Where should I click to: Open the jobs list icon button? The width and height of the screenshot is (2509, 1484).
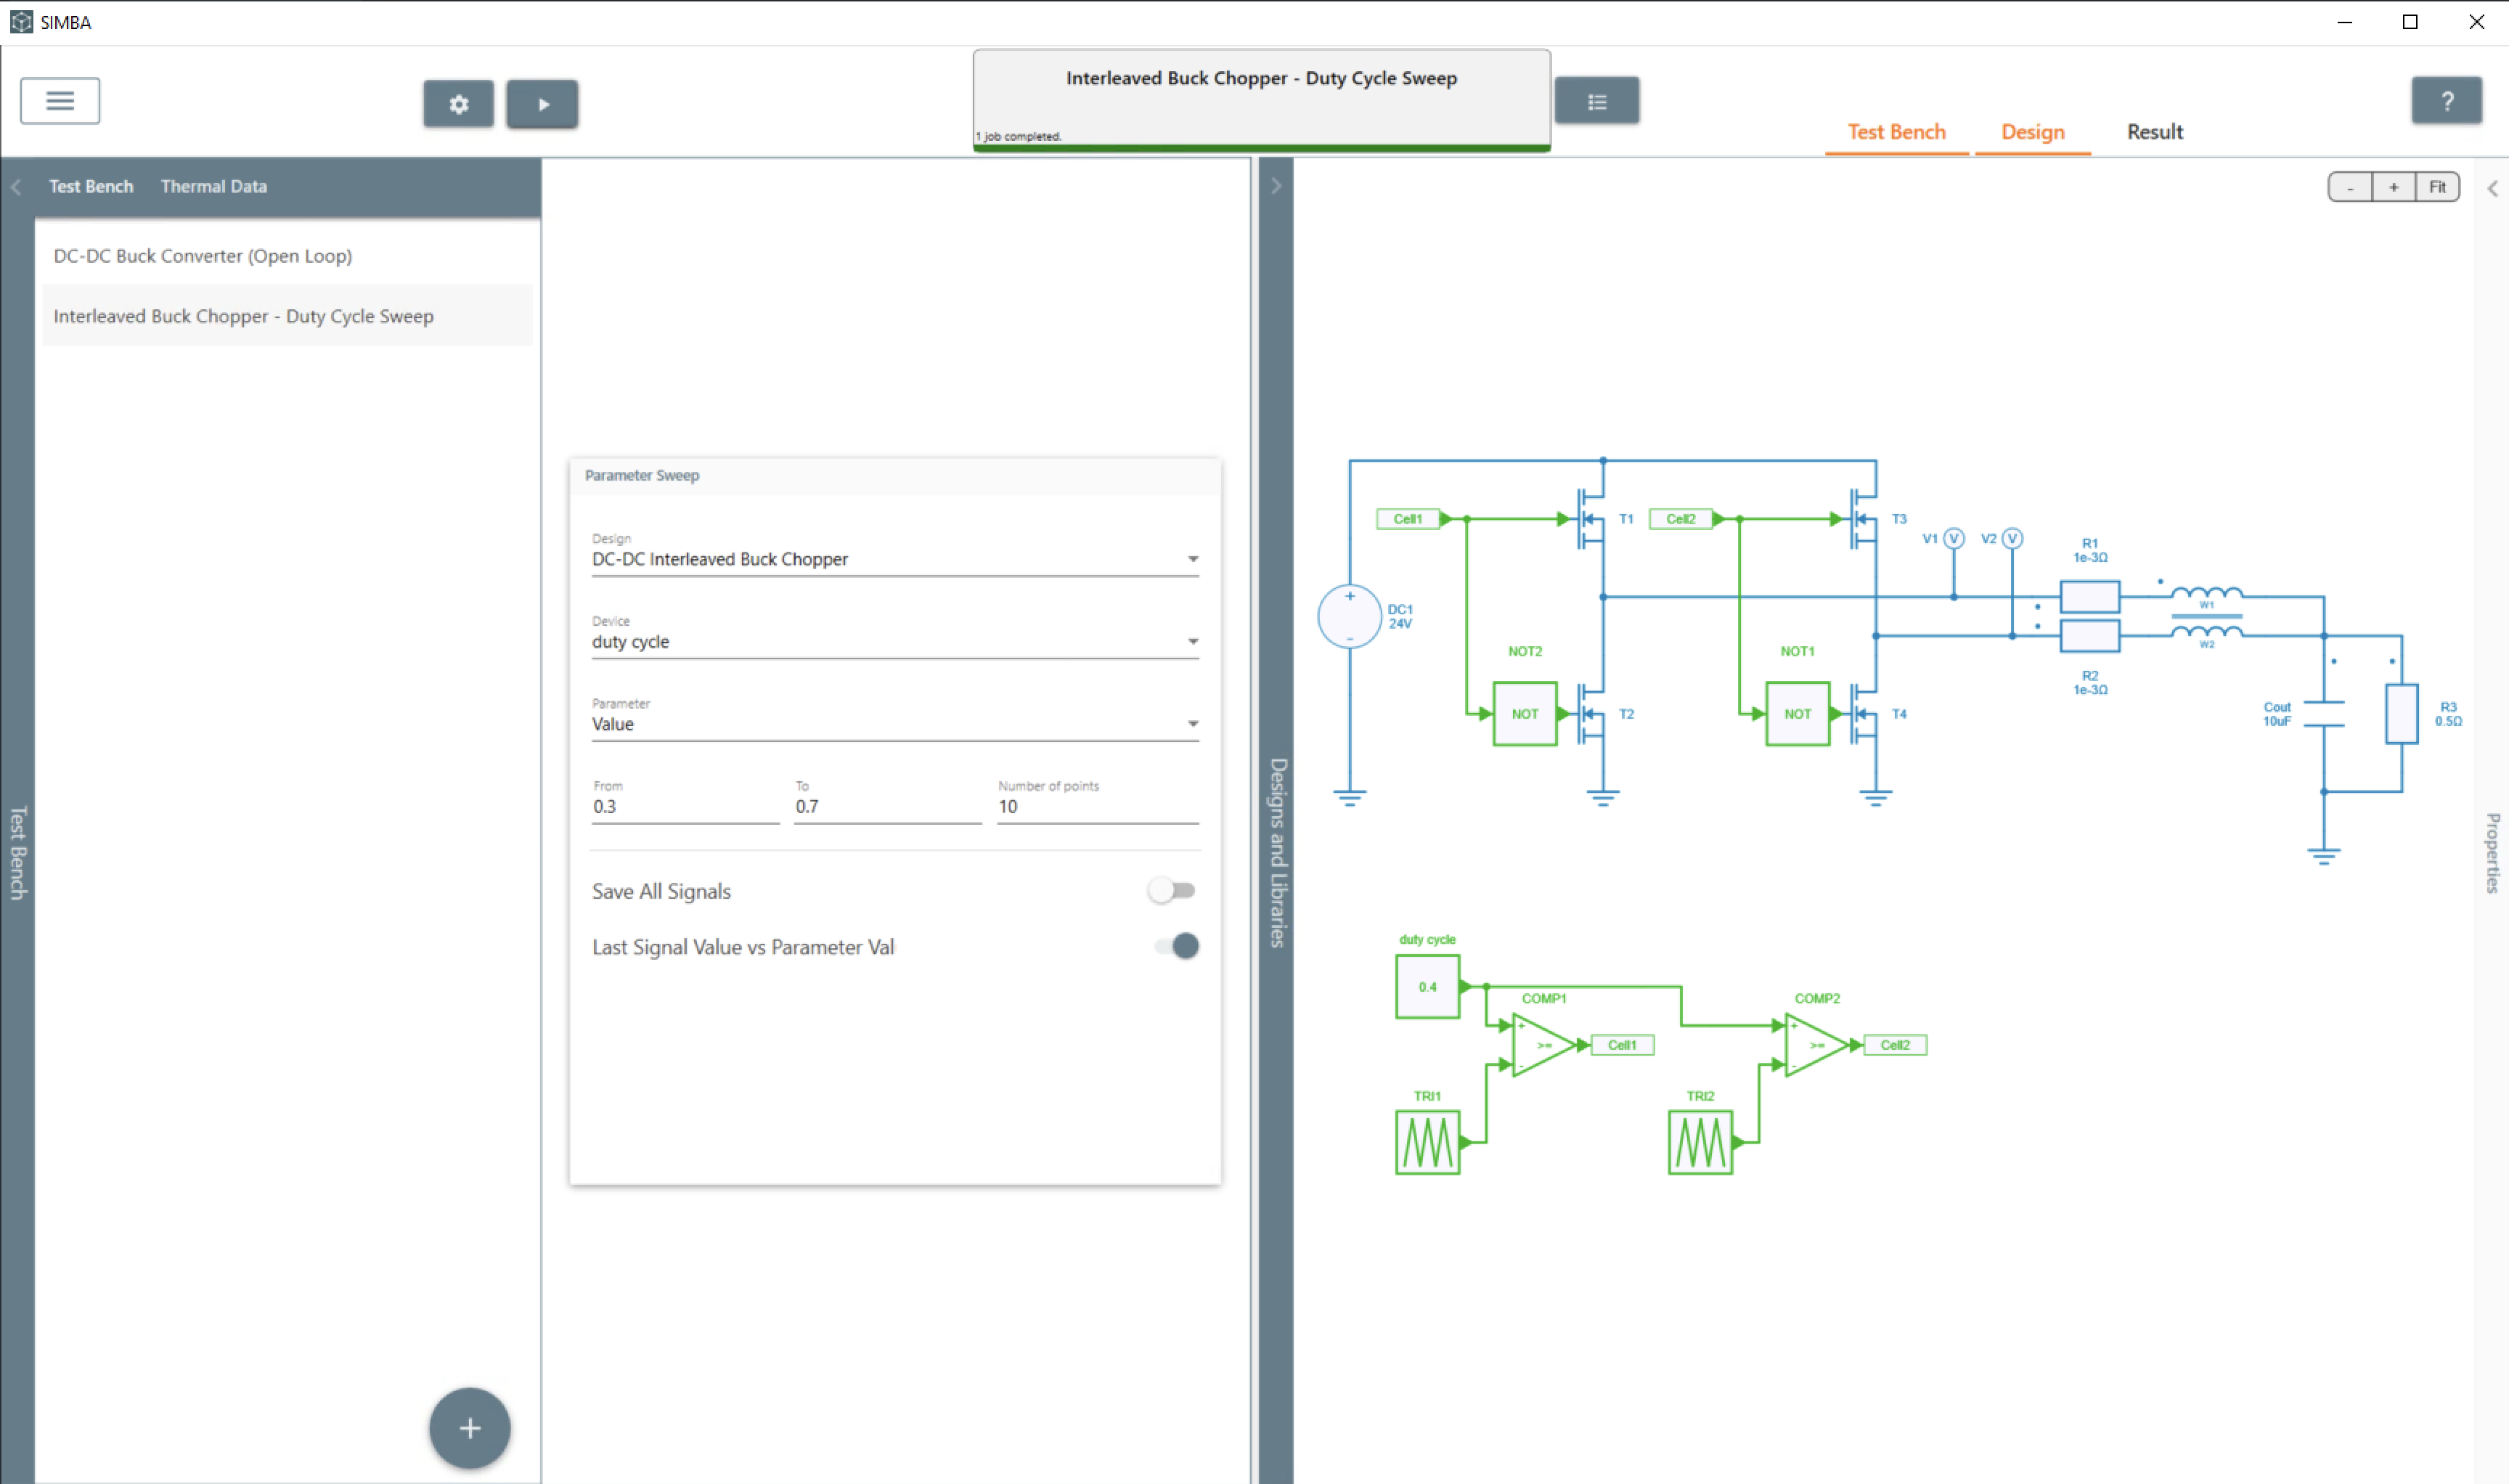coord(1596,101)
